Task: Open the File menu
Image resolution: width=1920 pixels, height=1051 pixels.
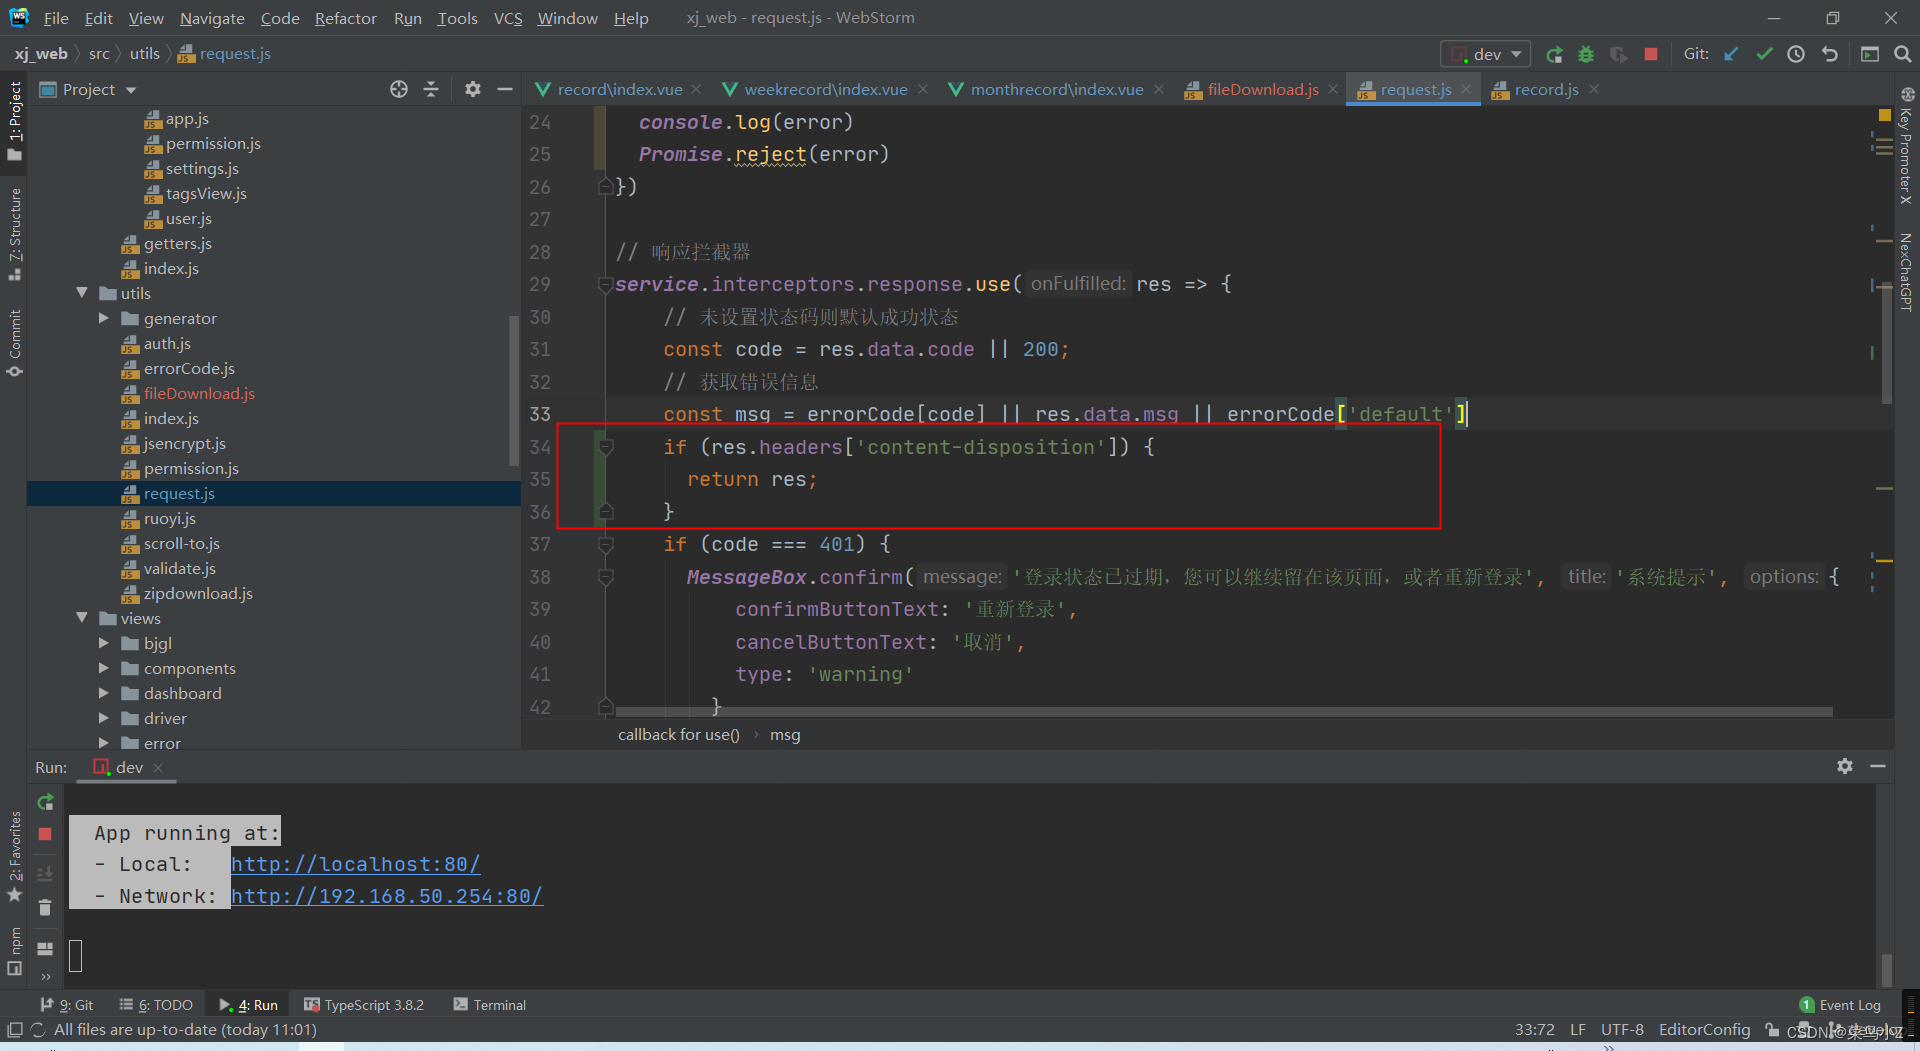Action: pyautogui.click(x=56, y=18)
